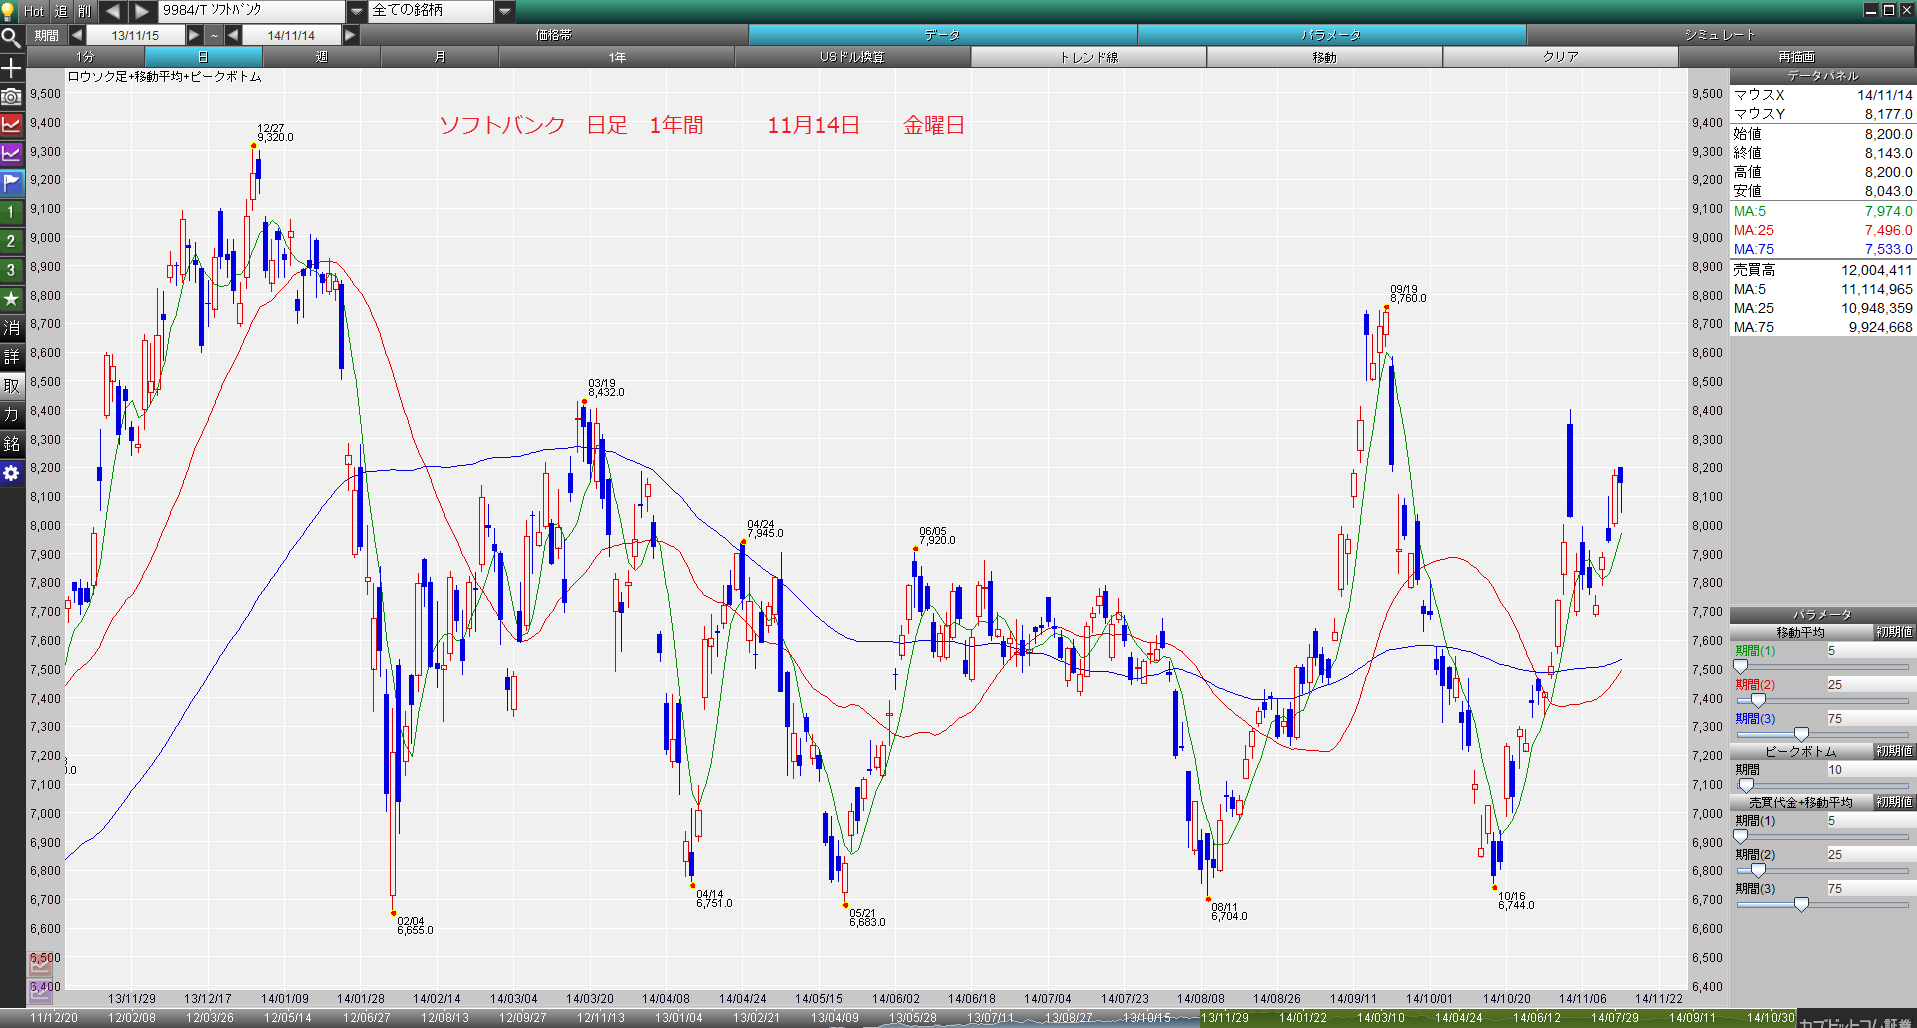The height and width of the screenshot is (1028, 1917).
Task: Switch to 日 daily timeframe
Action: (203, 57)
